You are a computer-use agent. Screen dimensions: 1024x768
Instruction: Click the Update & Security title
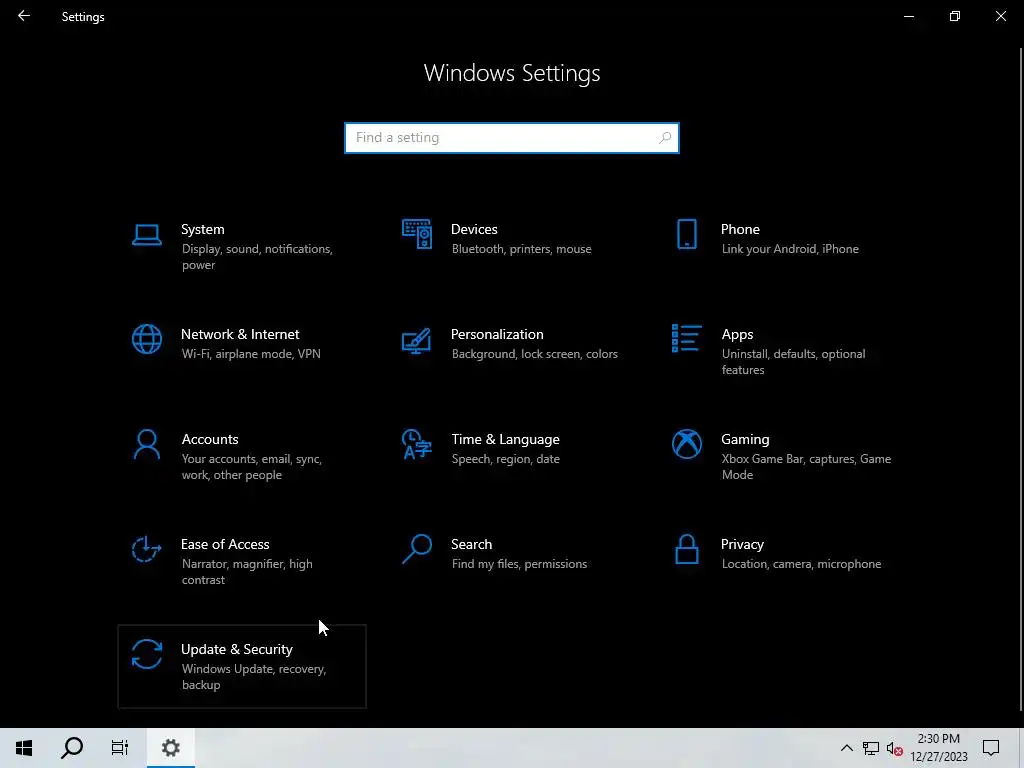(x=236, y=650)
